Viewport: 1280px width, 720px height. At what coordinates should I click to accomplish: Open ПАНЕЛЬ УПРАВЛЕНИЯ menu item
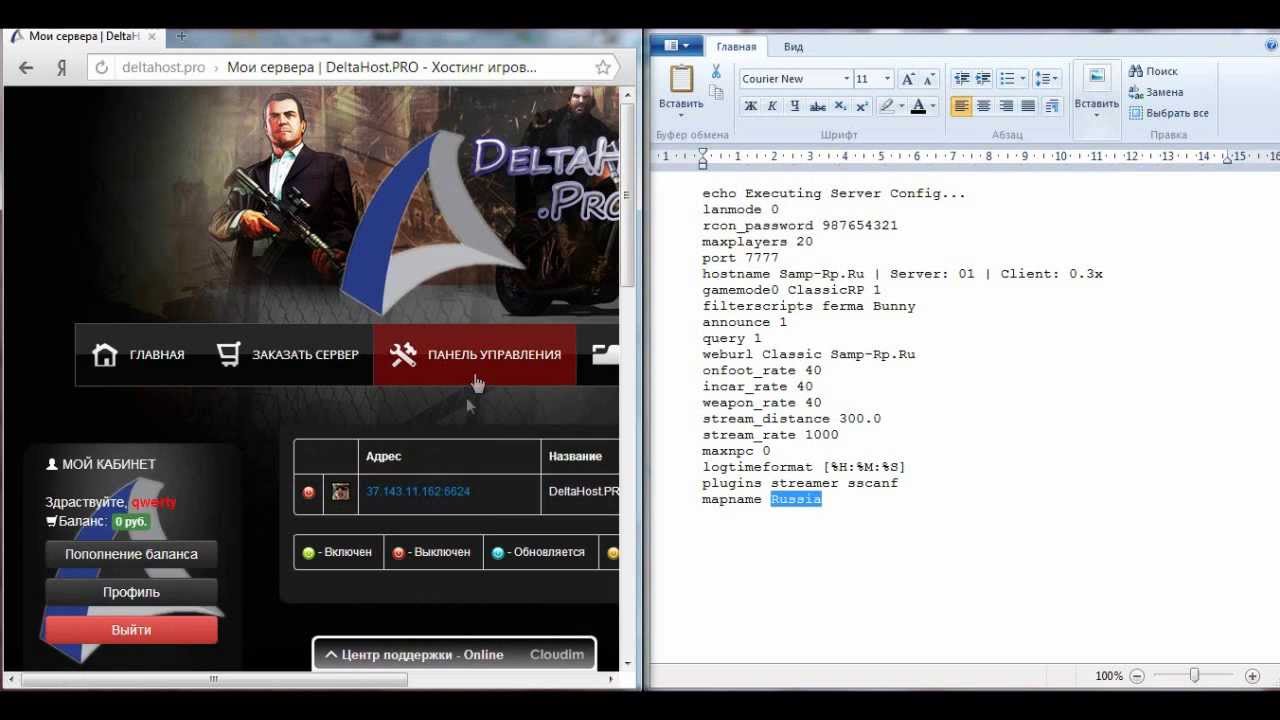475,355
